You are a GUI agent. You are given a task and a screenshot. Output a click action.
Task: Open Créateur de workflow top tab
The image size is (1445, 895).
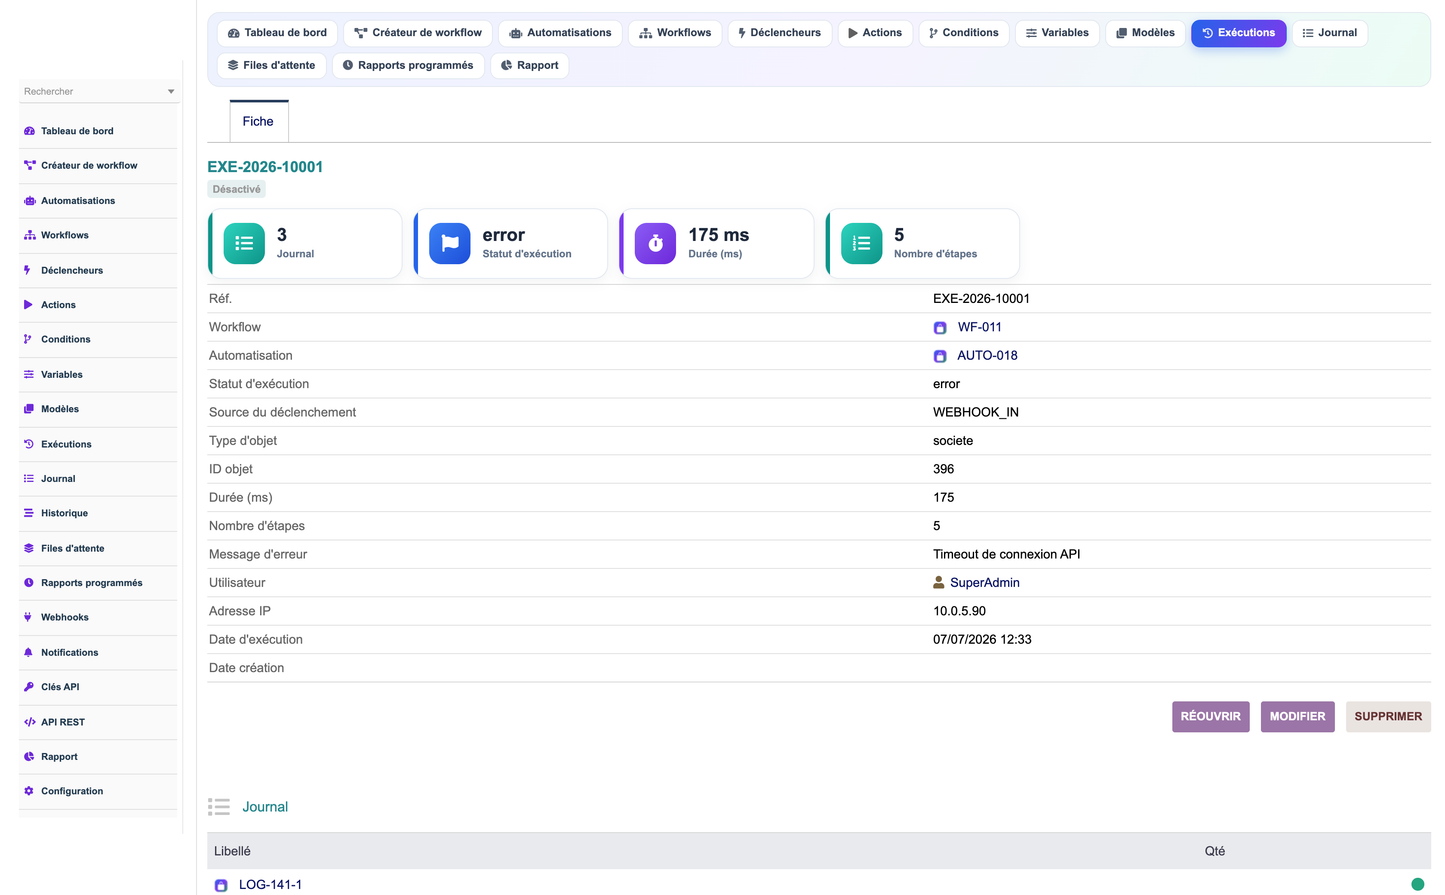(418, 33)
